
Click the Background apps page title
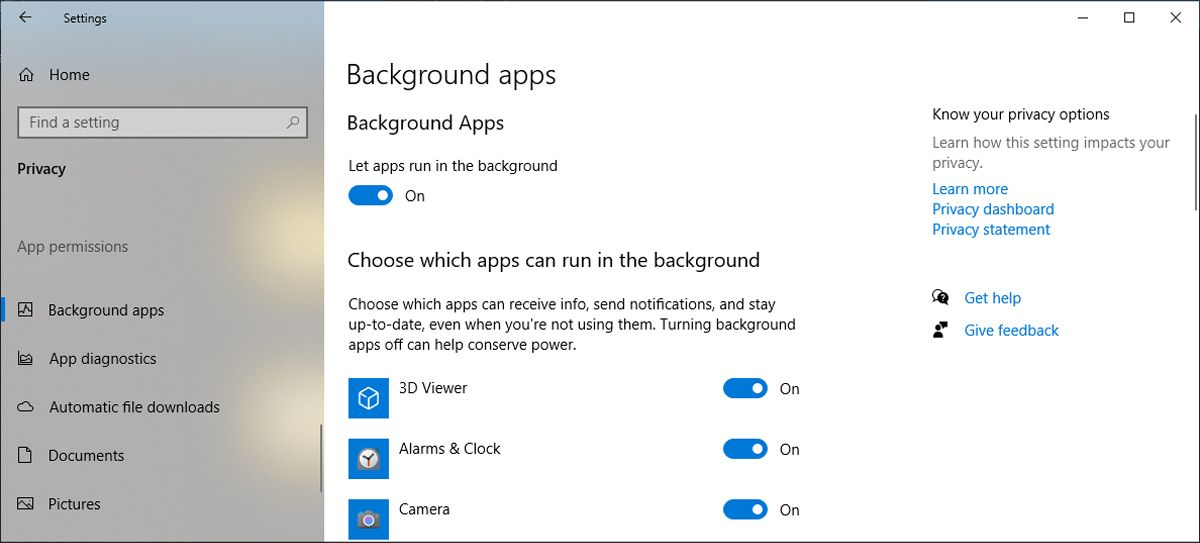451,75
